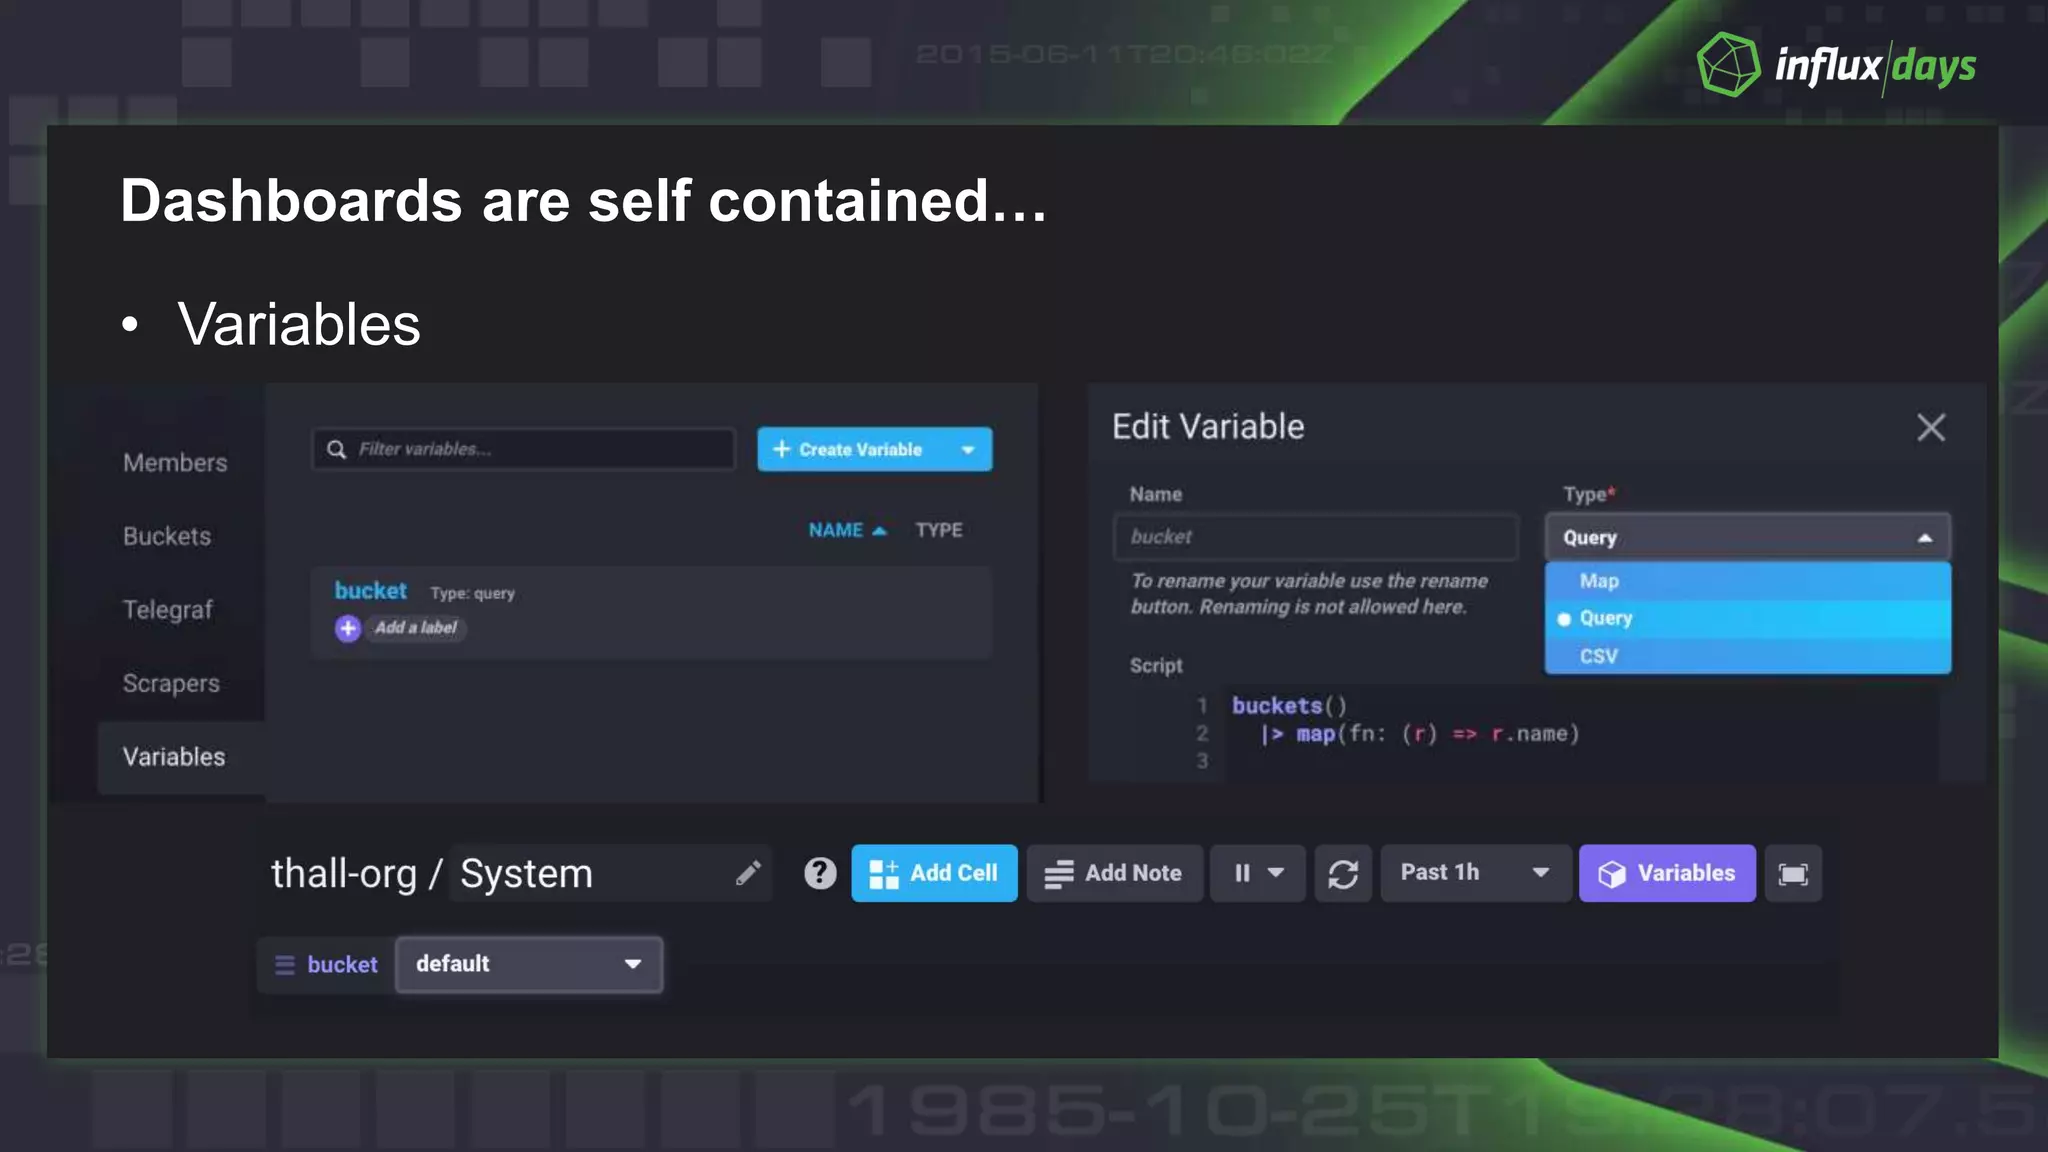
Task: Click Add Cell button
Action: [x=934, y=873]
